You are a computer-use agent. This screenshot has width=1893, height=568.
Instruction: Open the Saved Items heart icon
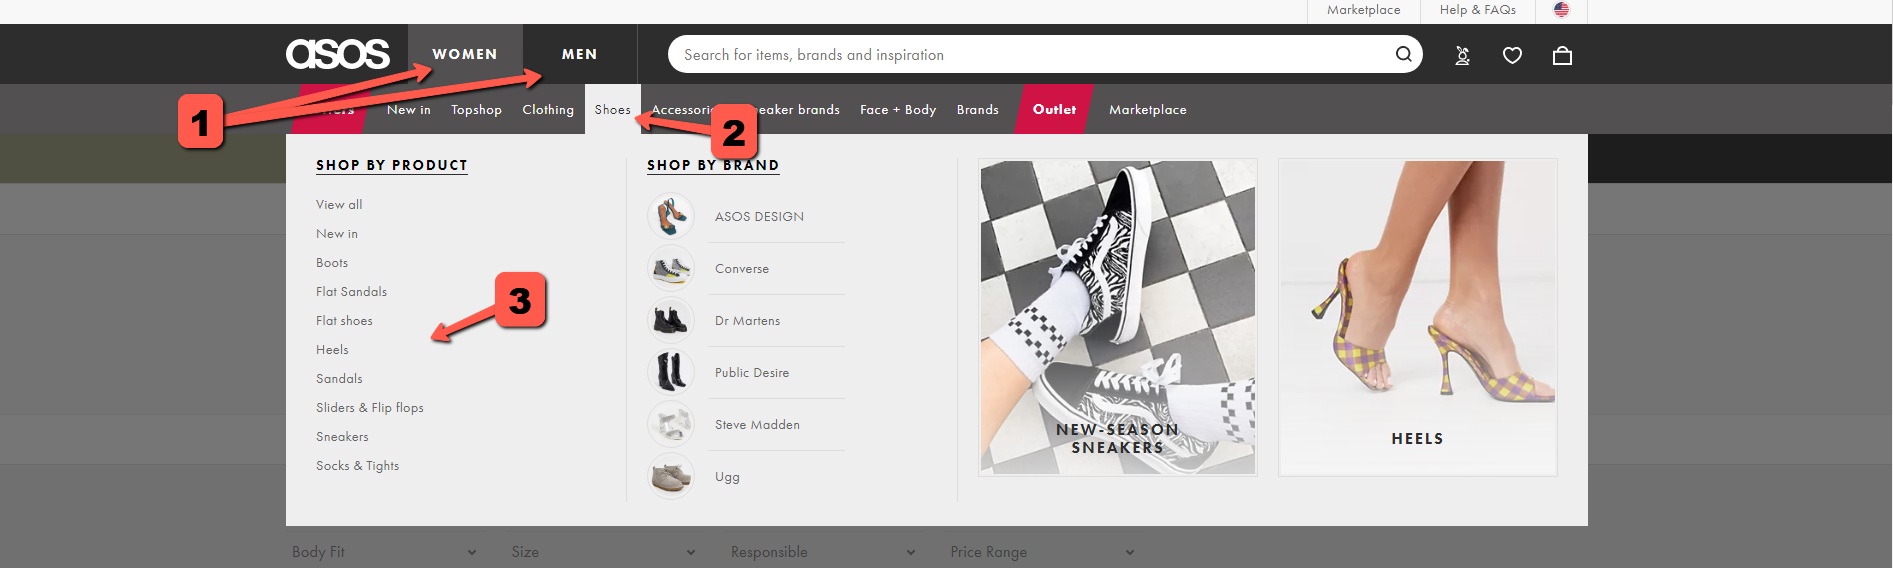click(x=1512, y=55)
